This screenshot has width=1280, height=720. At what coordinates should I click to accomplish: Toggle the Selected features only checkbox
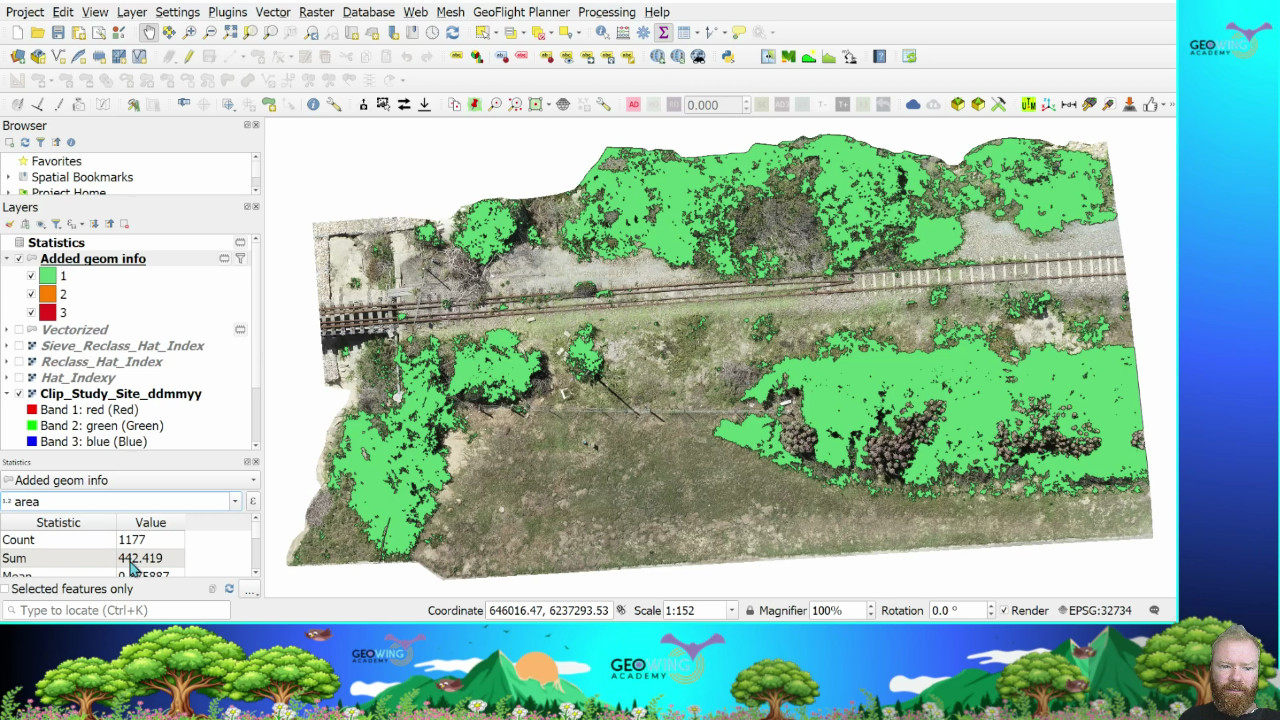pos(5,589)
